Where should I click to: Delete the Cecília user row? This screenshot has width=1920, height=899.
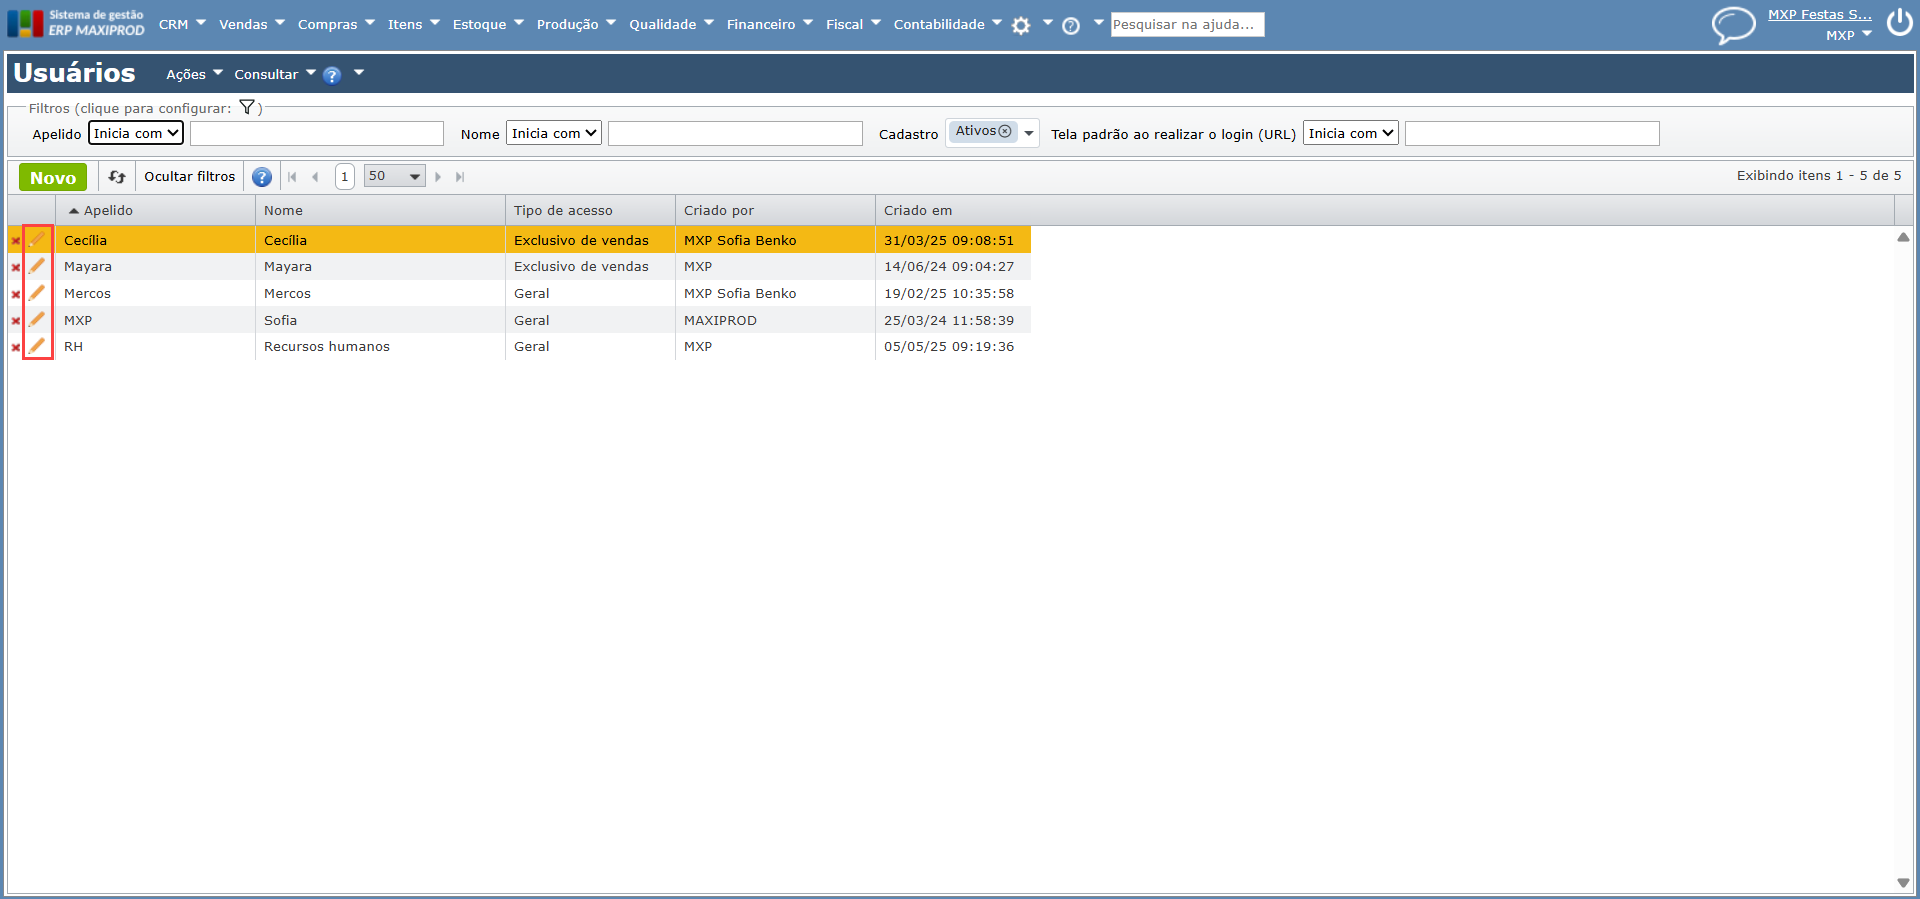tap(15, 241)
